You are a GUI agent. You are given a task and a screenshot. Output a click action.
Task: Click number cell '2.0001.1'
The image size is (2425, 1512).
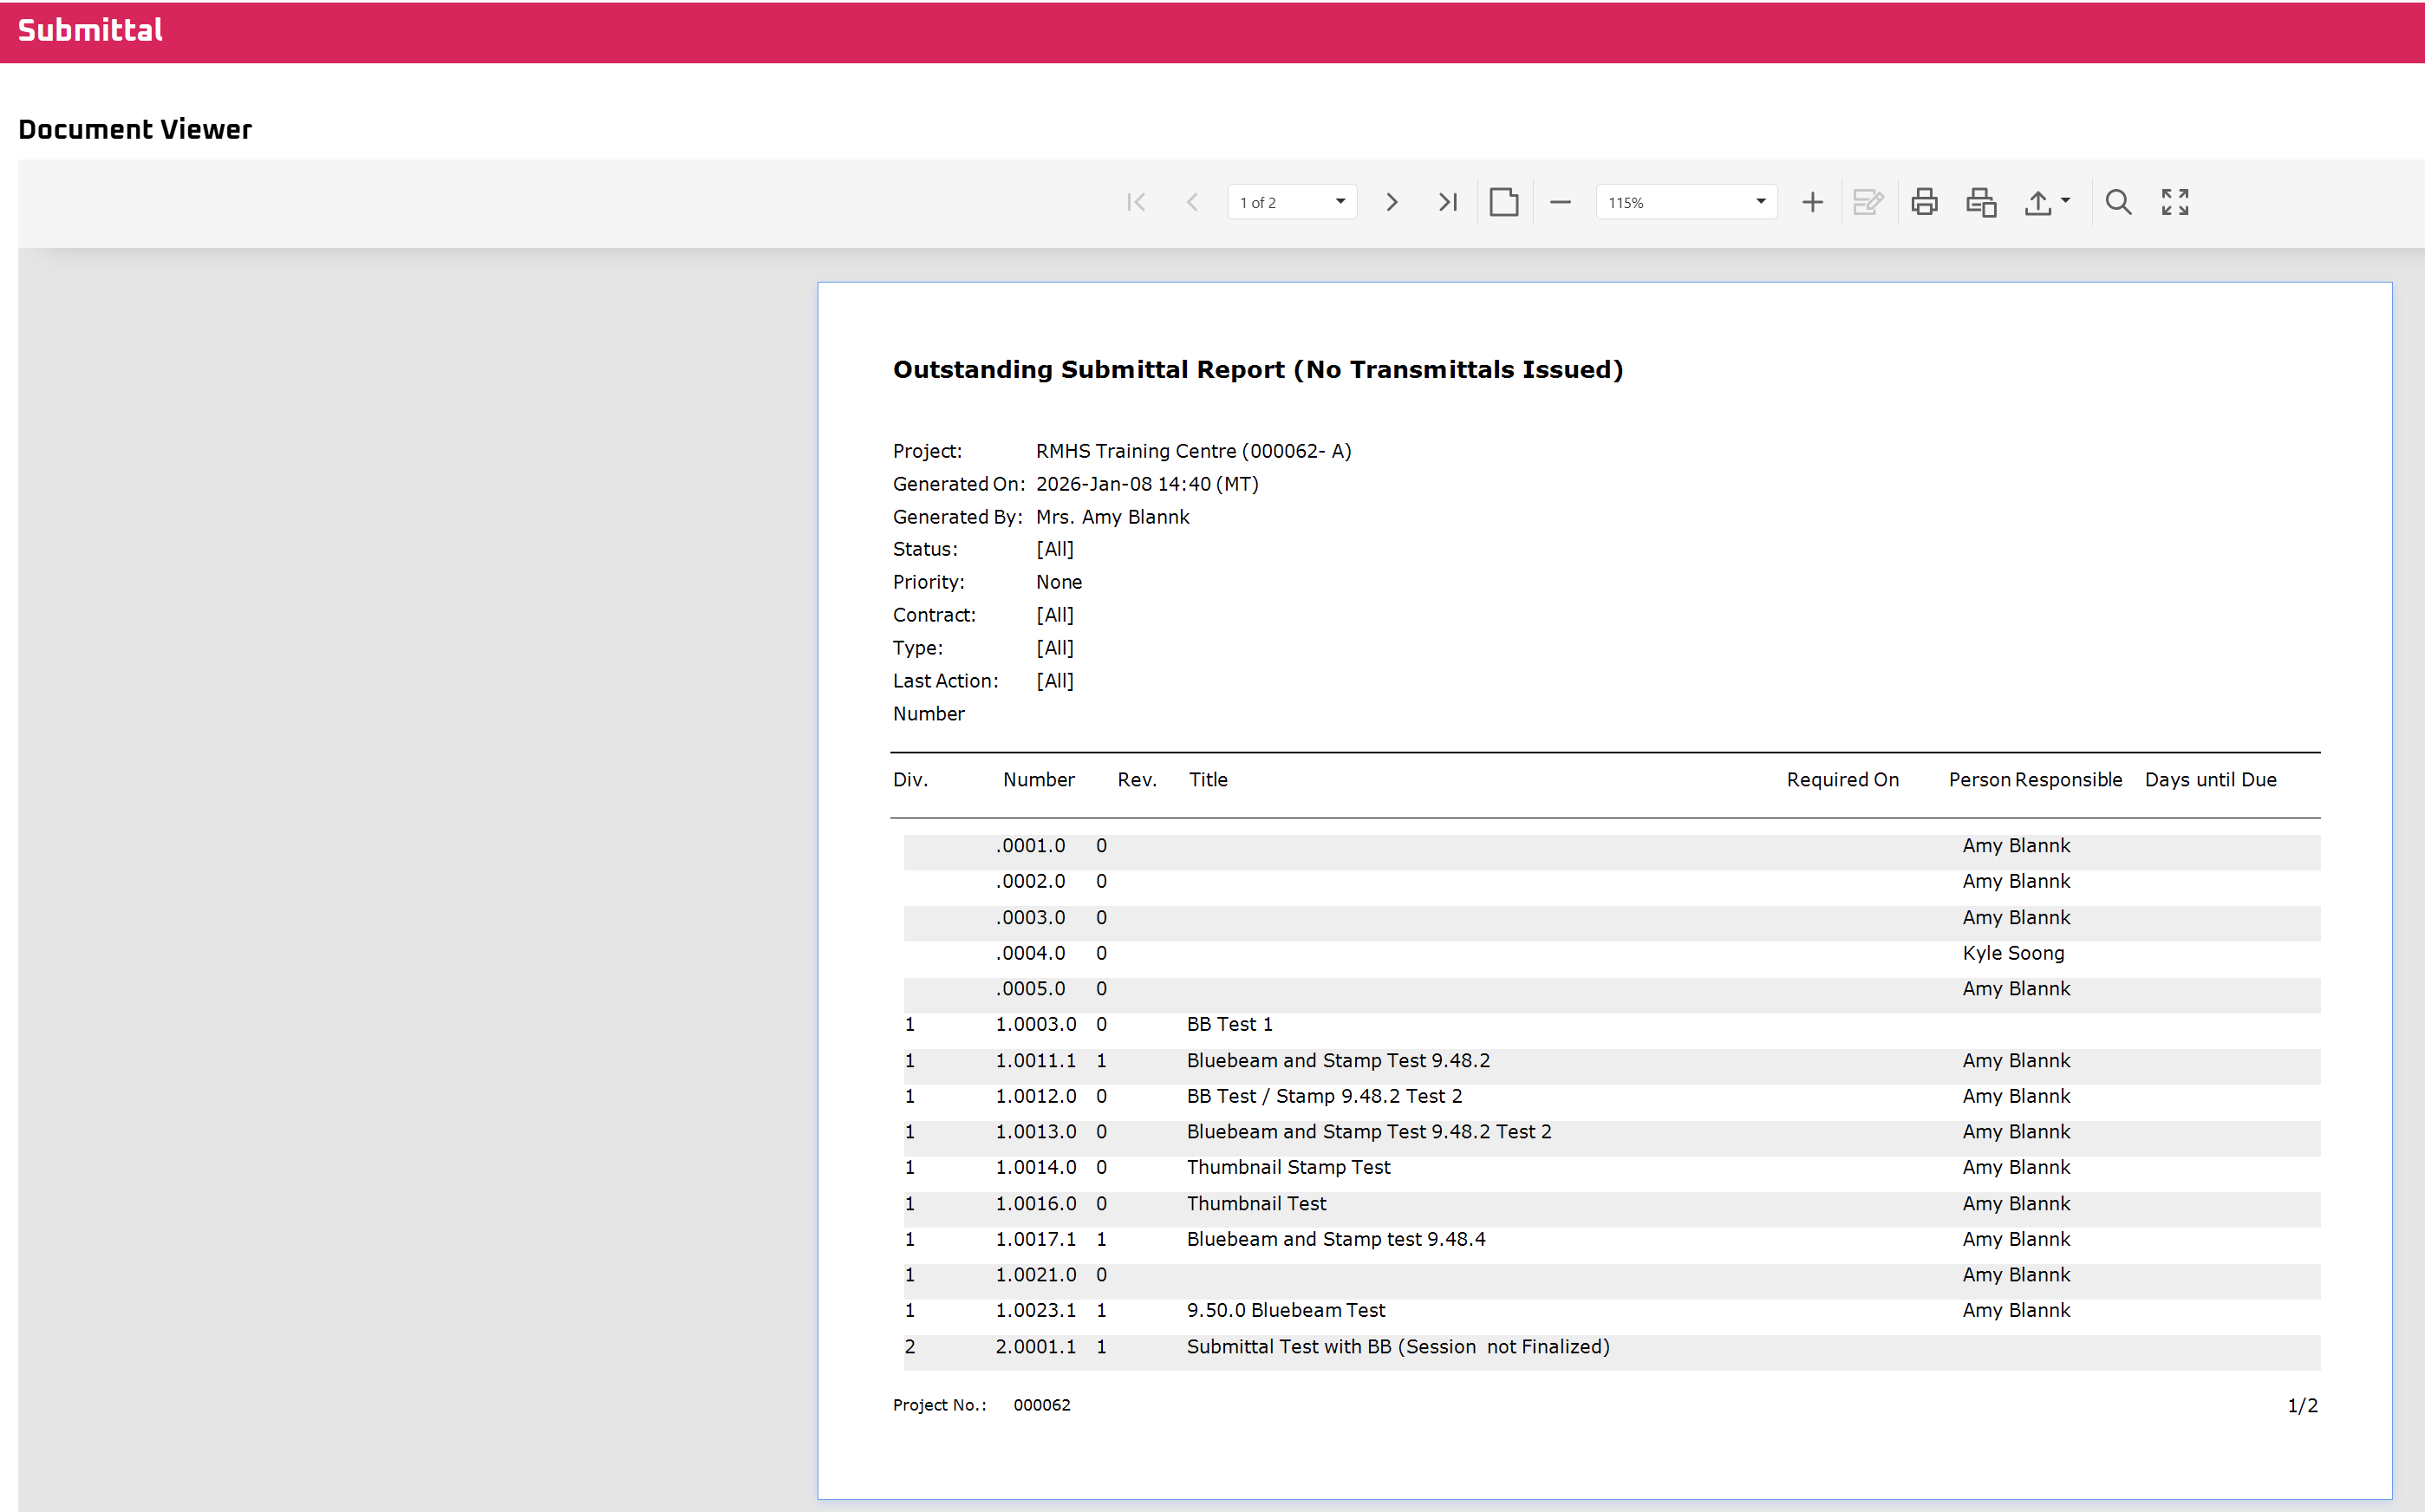click(x=1035, y=1346)
